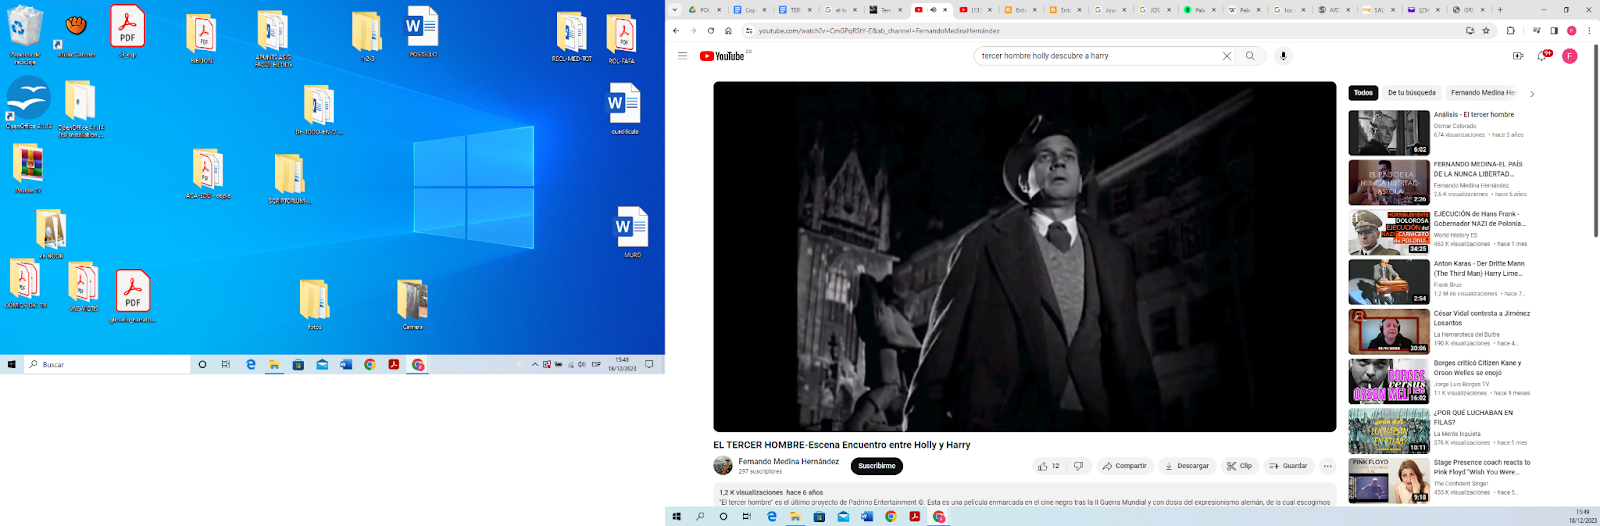Open the ROL-FAFA desktop folder
The image size is (1600, 526).
[621, 39]
